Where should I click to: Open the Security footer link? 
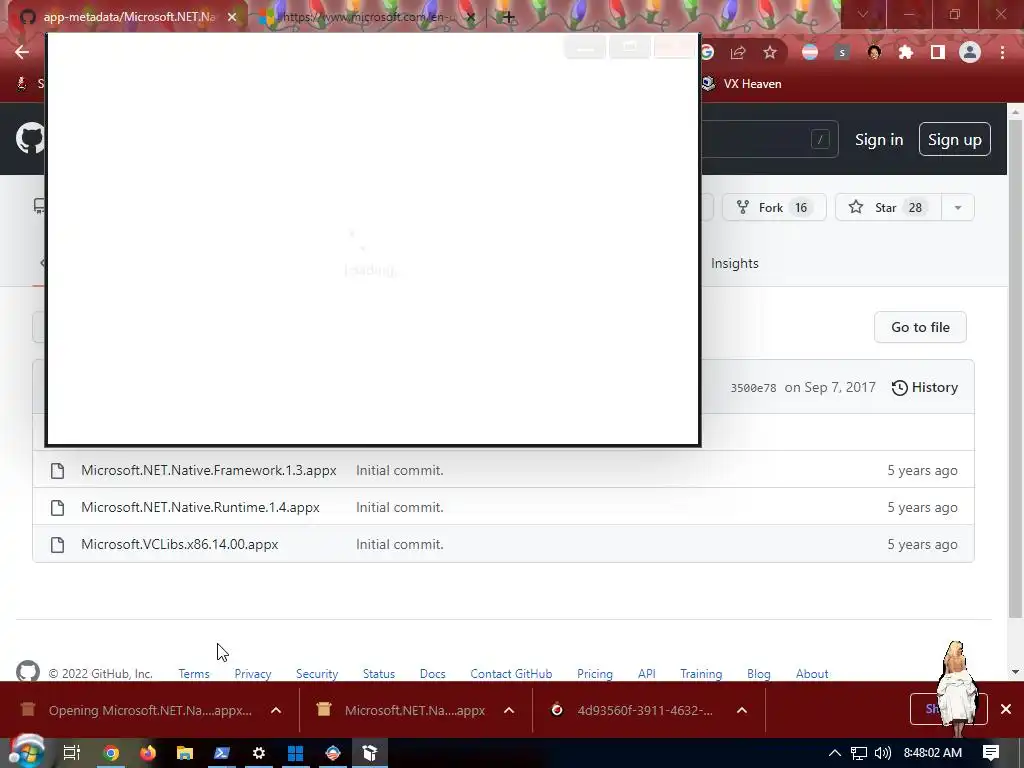pos(317,673)
